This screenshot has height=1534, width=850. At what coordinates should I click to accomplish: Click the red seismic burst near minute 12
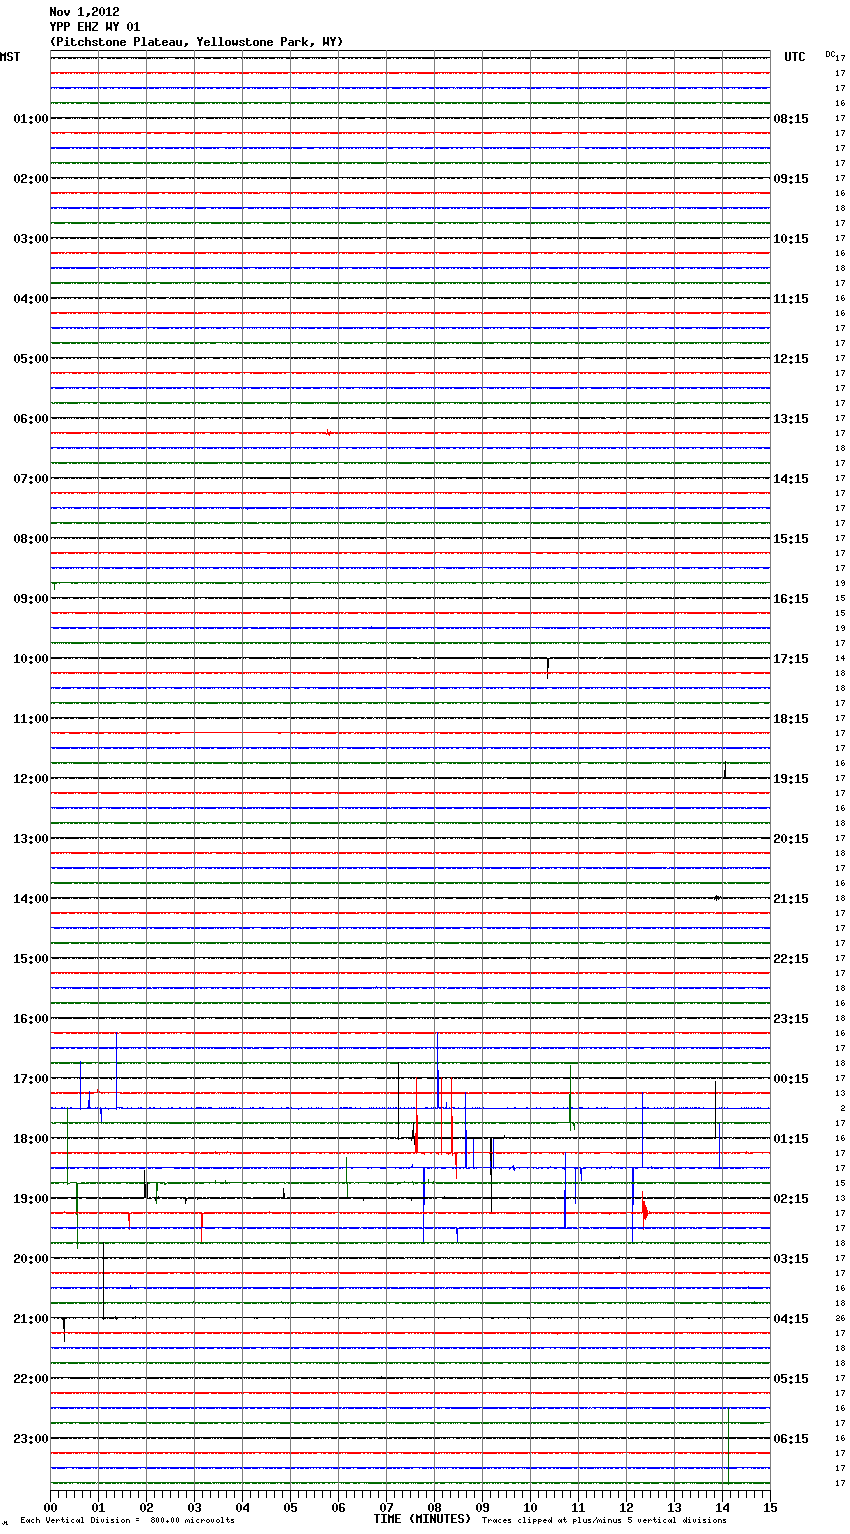coord(645,1211)
